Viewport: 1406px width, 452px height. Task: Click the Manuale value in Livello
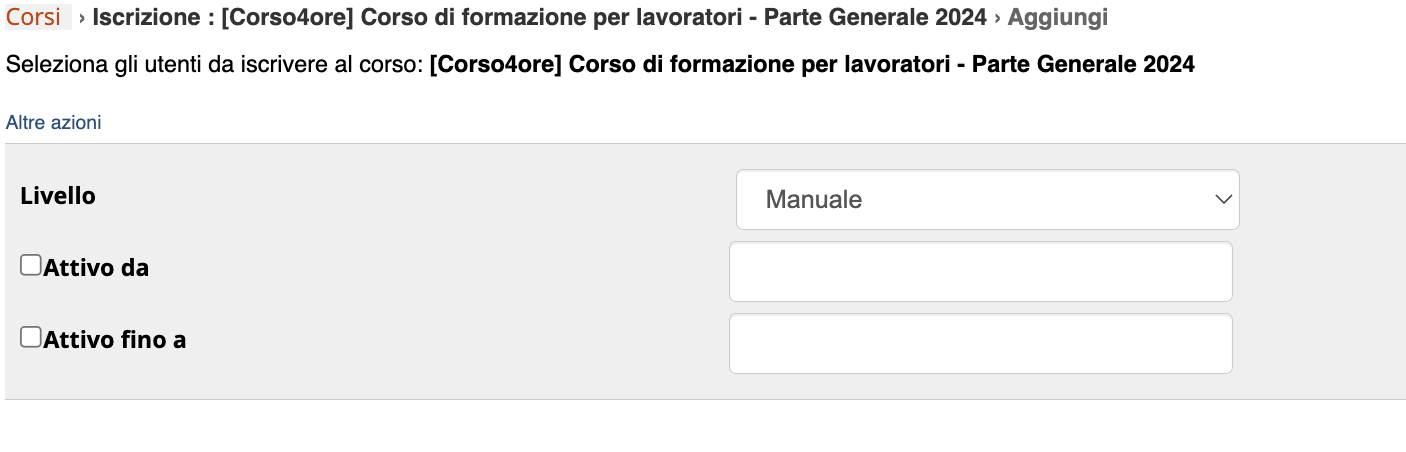[814, 199]
